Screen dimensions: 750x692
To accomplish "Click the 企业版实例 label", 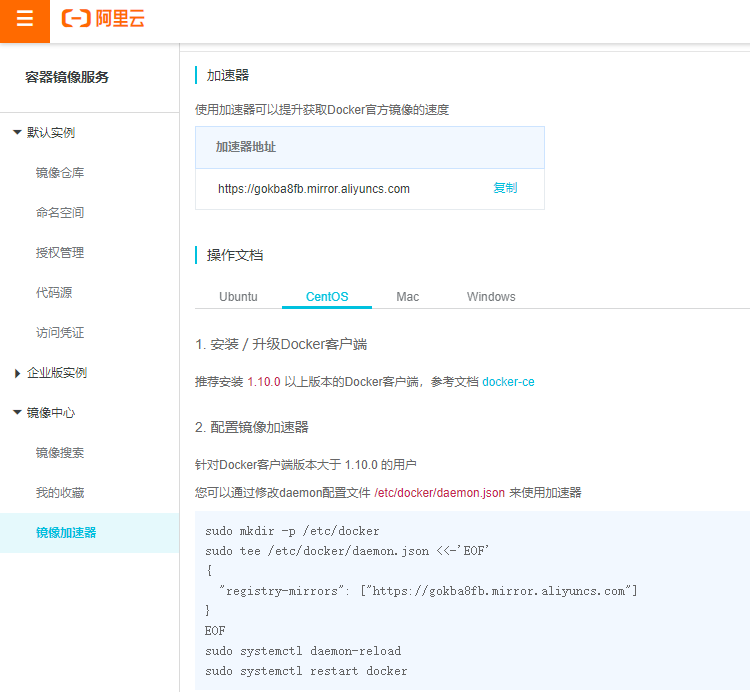I will point(57,373).
